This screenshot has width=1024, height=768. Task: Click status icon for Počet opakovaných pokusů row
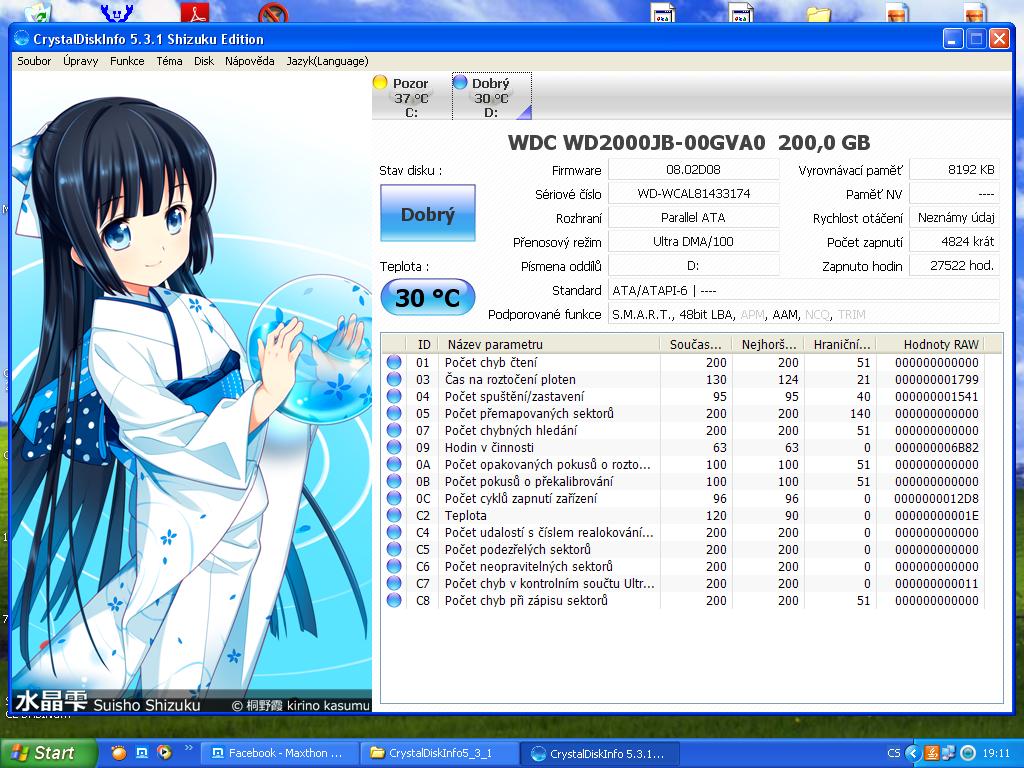394,464
